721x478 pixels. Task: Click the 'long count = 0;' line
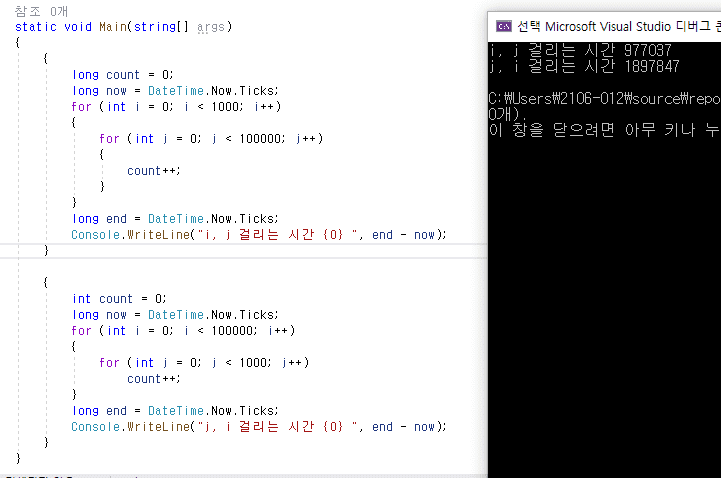(x=122, y=75)
